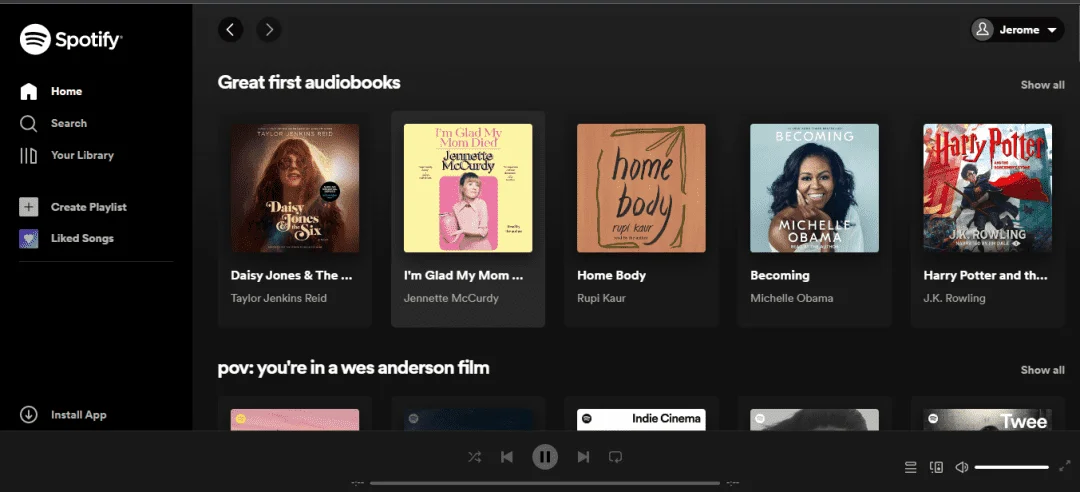Click the Create Playlist plus icon
The width and height of the screenshot is (1080, 492).
click(28, 207)
